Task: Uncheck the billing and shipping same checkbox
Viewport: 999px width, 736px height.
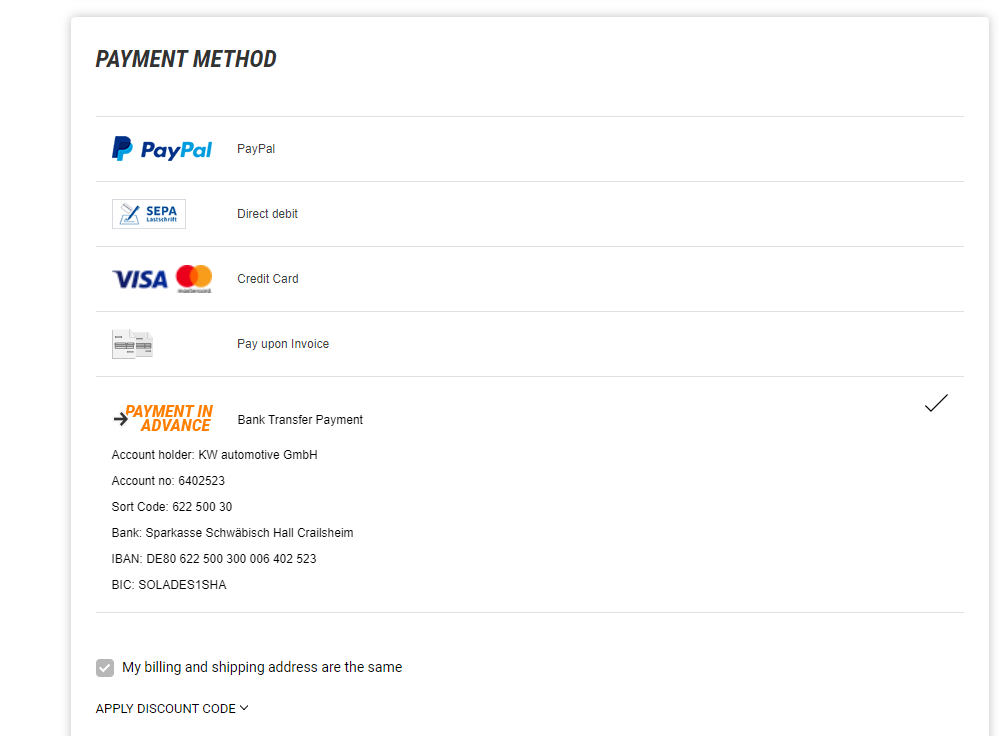Action: click(x=105, y=668)
